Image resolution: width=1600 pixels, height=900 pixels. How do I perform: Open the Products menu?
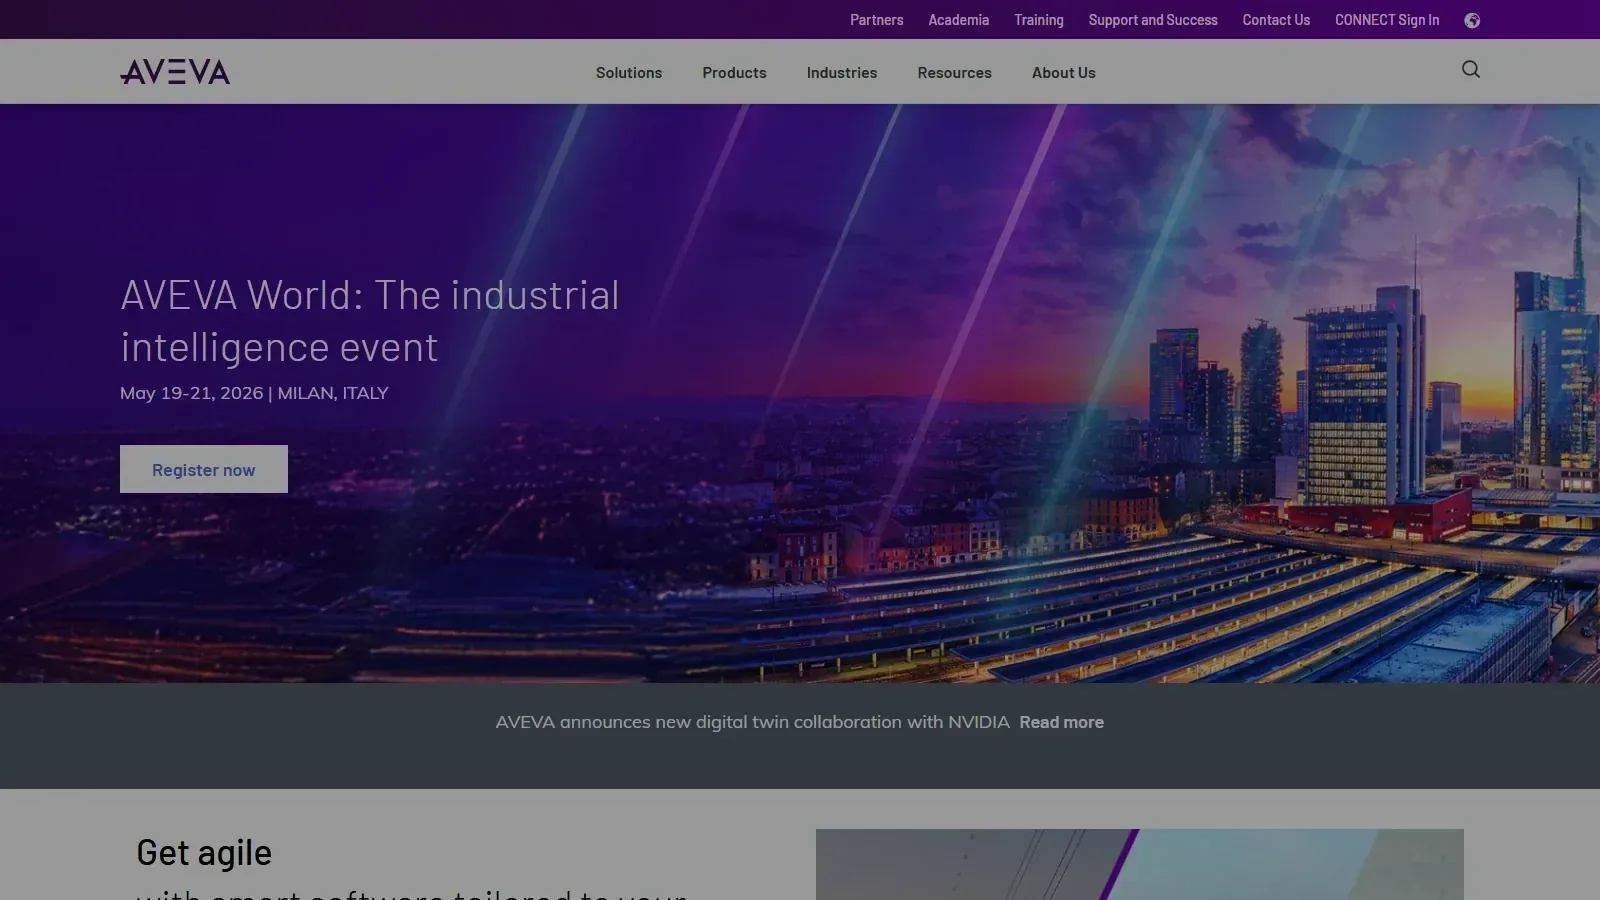734,72
